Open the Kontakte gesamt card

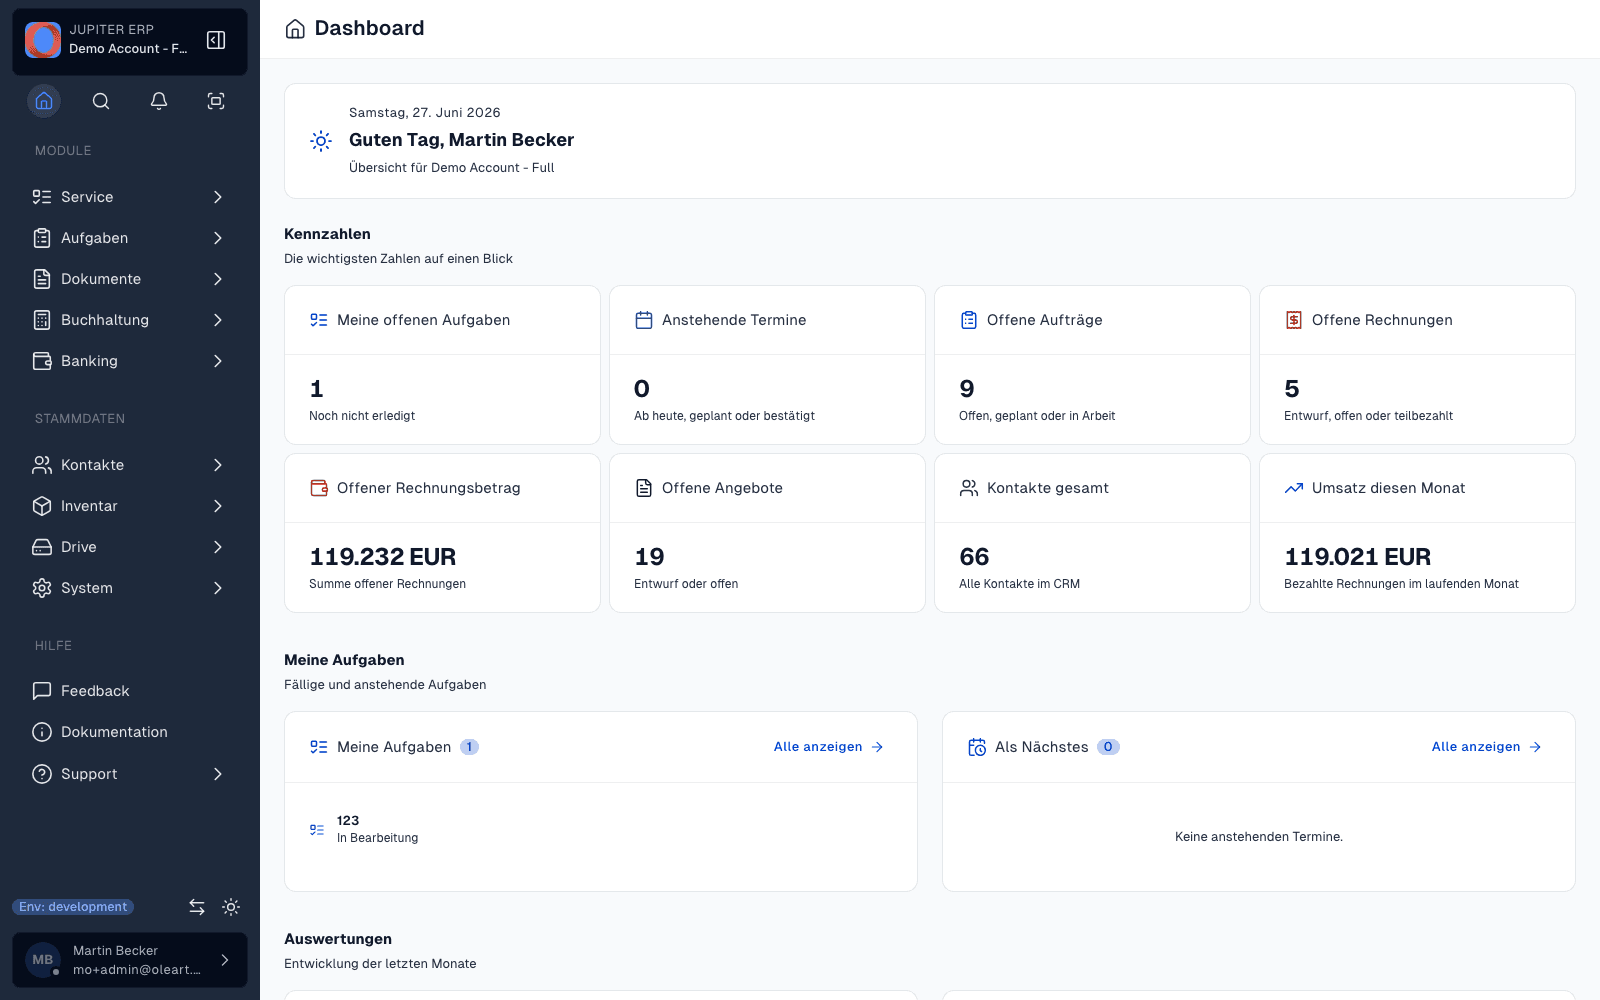pyautogui.click(x=1092, y=533)
